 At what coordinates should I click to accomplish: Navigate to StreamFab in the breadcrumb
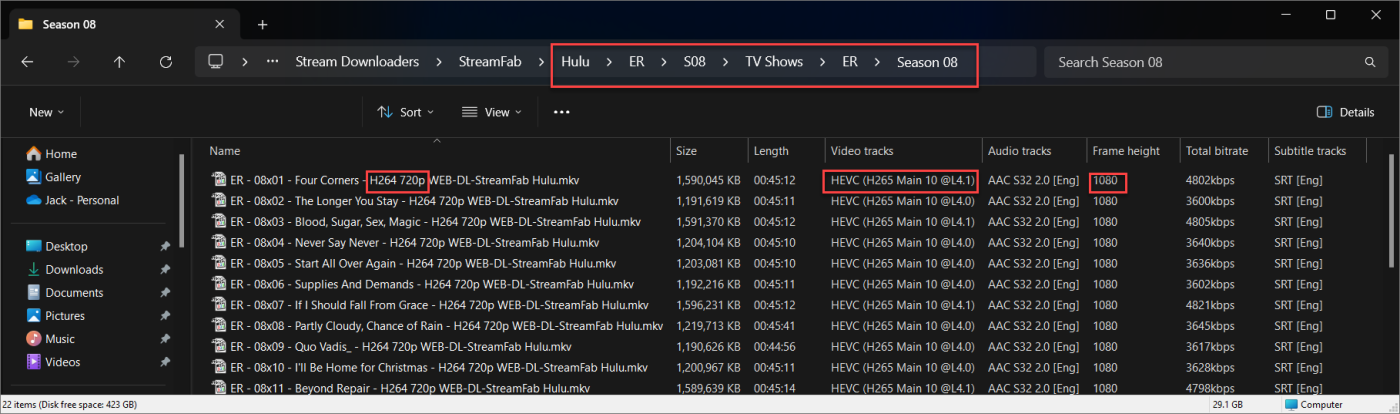tap(490, 62)
